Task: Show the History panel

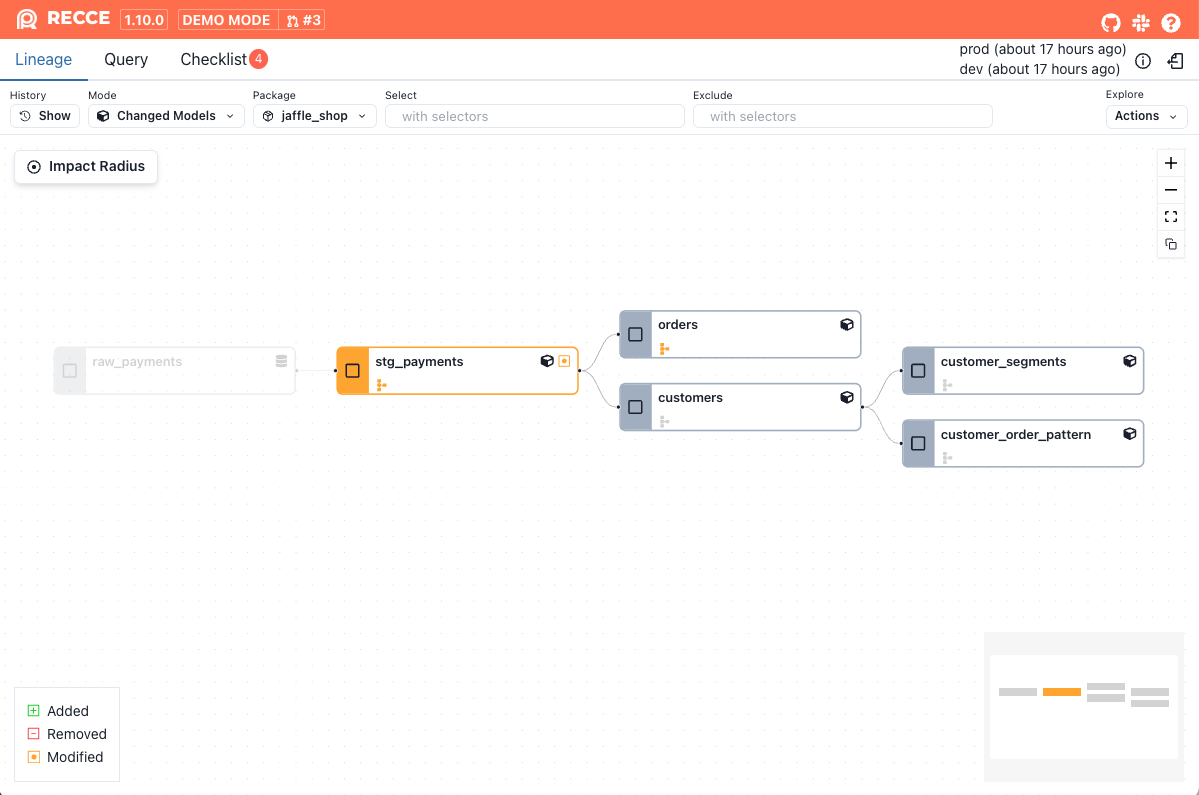Action: [45, 116]
